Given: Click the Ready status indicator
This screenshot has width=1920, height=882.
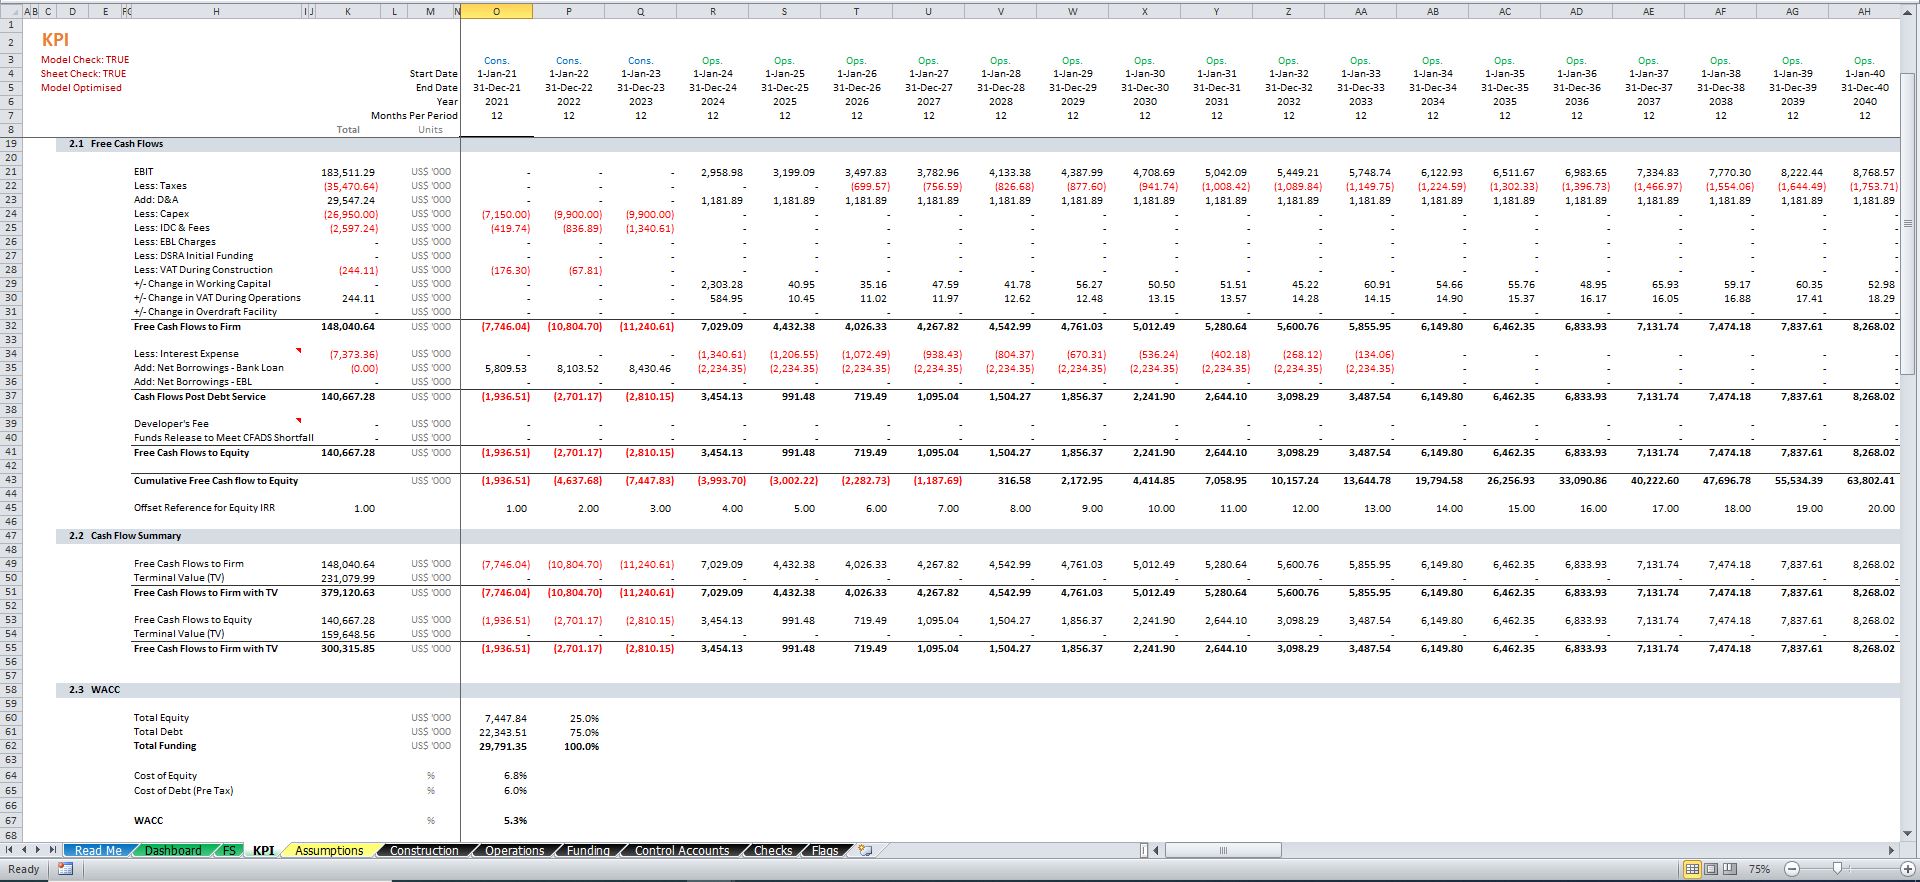Looking at the screenshot, I should [23, 869].
